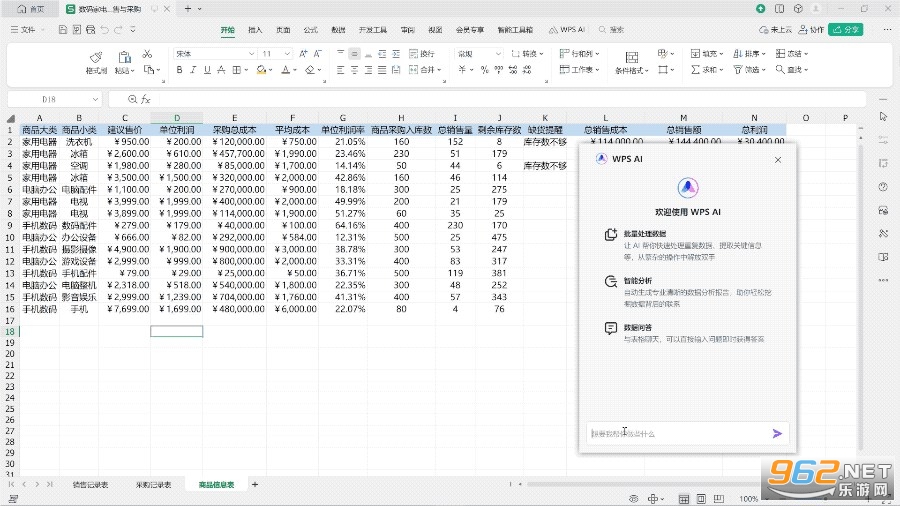The height and width of the screenshot is (506, 900).
Task: Increase font size with the A+ icon
Action: click(x=303, y=53)
